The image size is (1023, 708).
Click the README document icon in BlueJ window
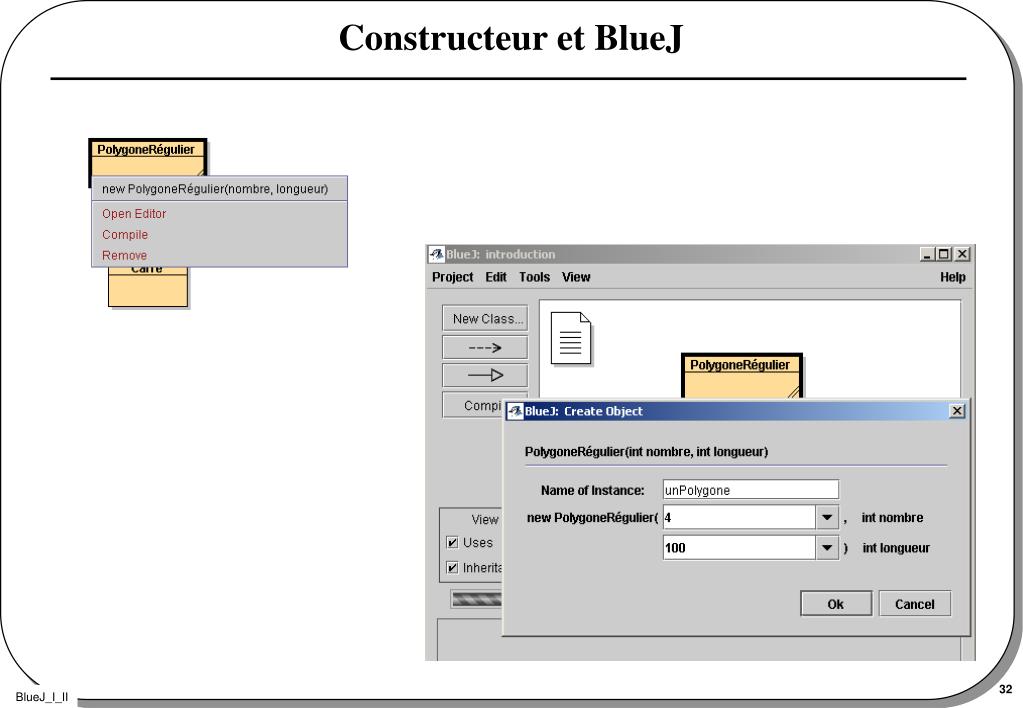click(x=571, y=338)
